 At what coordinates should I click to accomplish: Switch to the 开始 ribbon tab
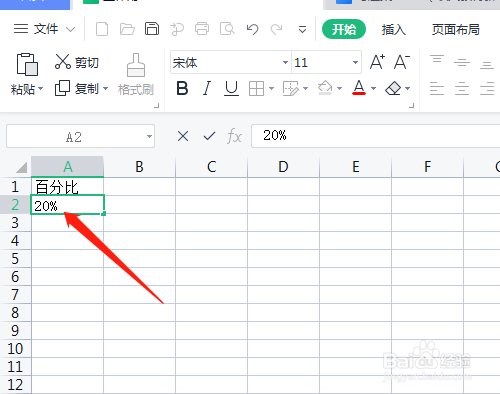344,29
